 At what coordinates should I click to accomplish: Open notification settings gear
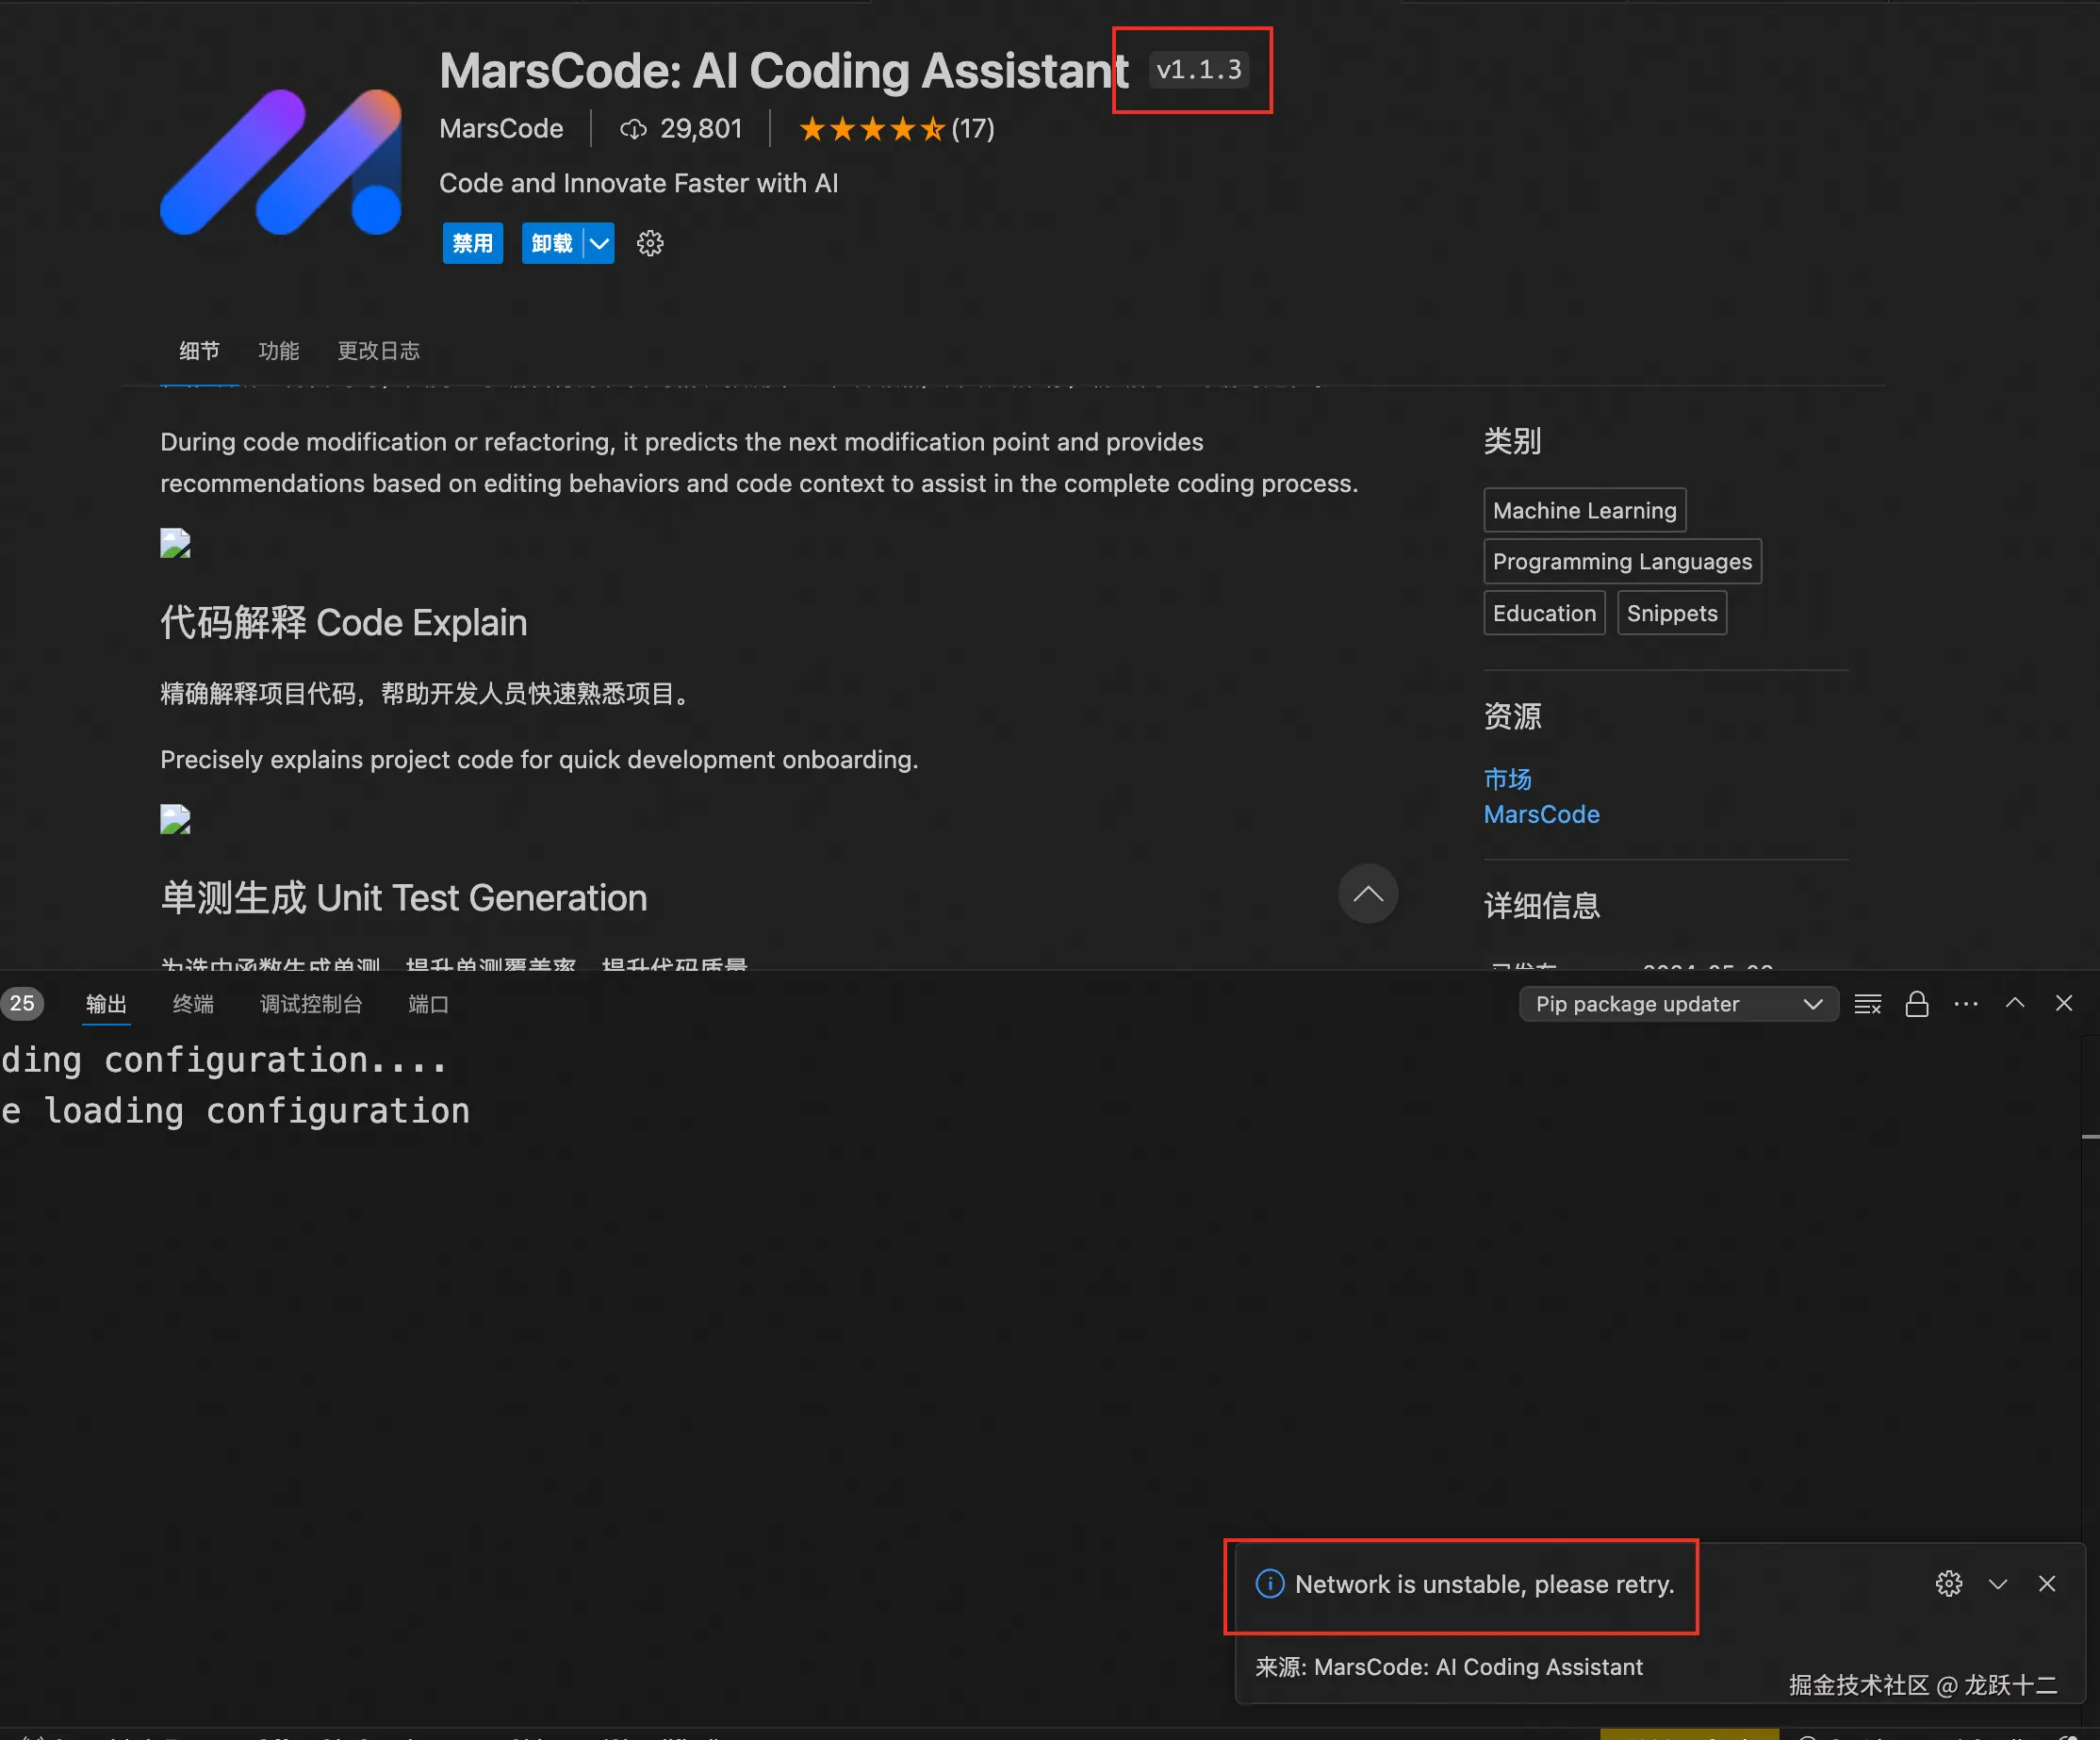(x=1948, y=1584)
